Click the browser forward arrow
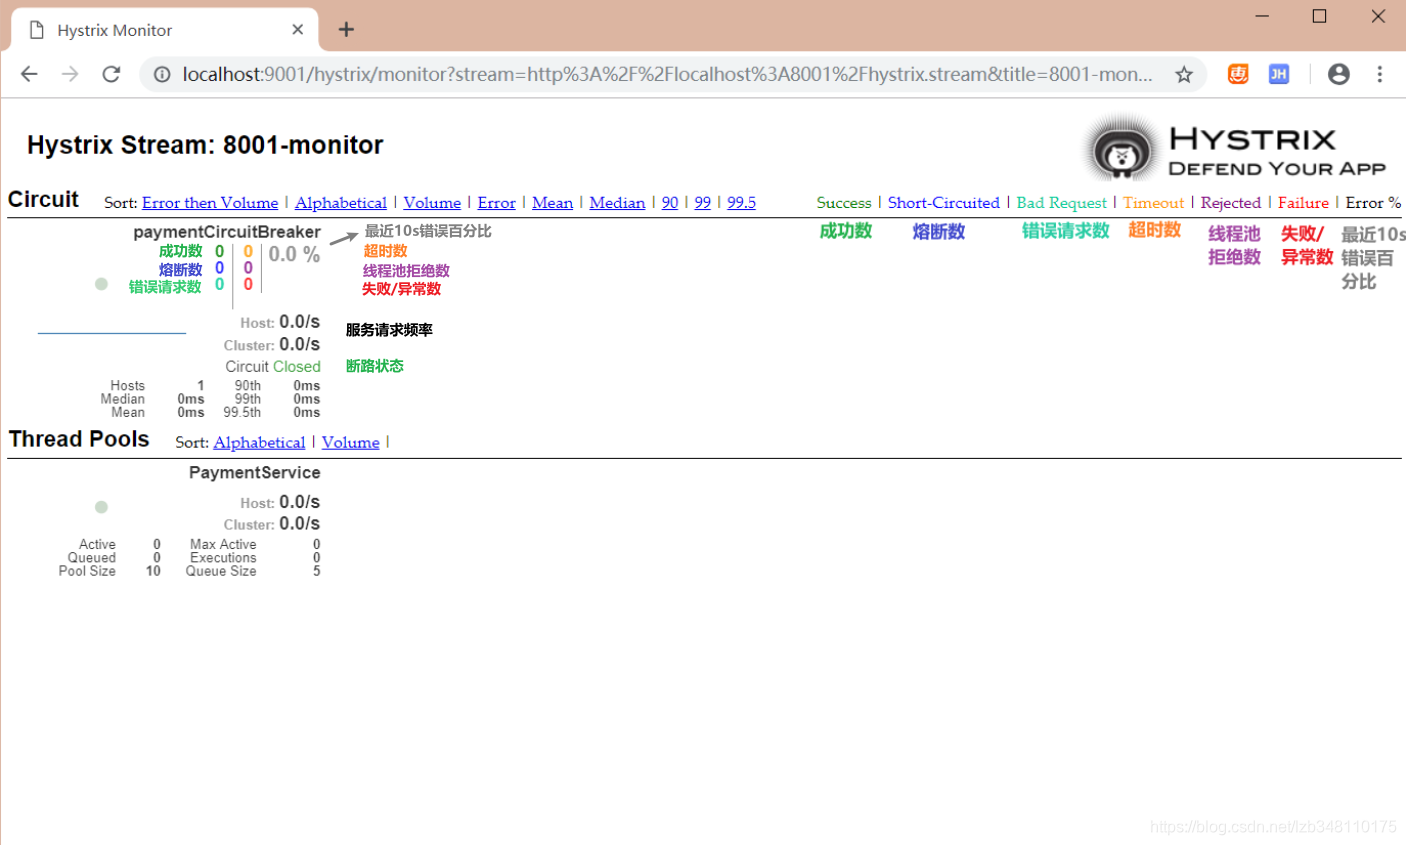 70,74
